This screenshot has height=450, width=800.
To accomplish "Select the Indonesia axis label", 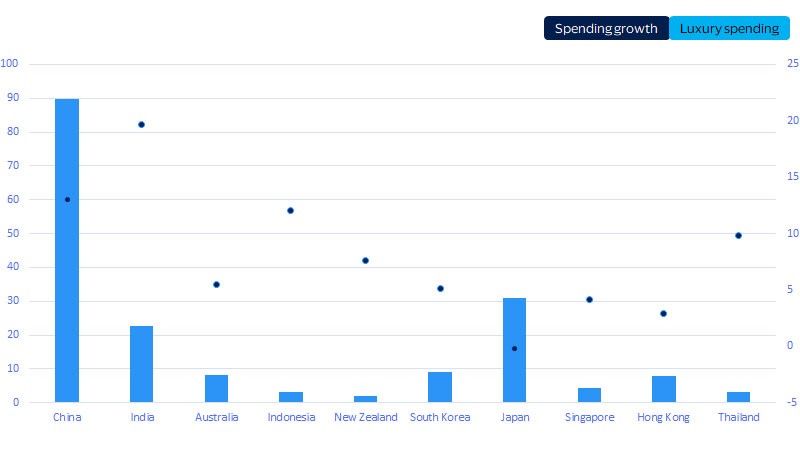I will point(291,417).
